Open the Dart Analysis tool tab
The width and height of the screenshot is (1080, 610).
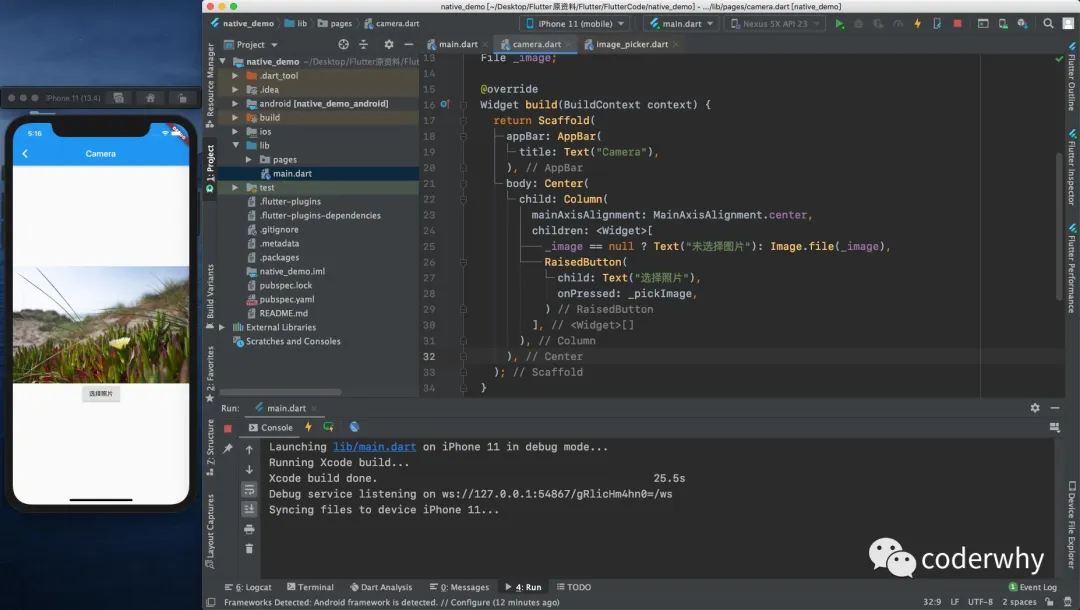click(381, 587)
